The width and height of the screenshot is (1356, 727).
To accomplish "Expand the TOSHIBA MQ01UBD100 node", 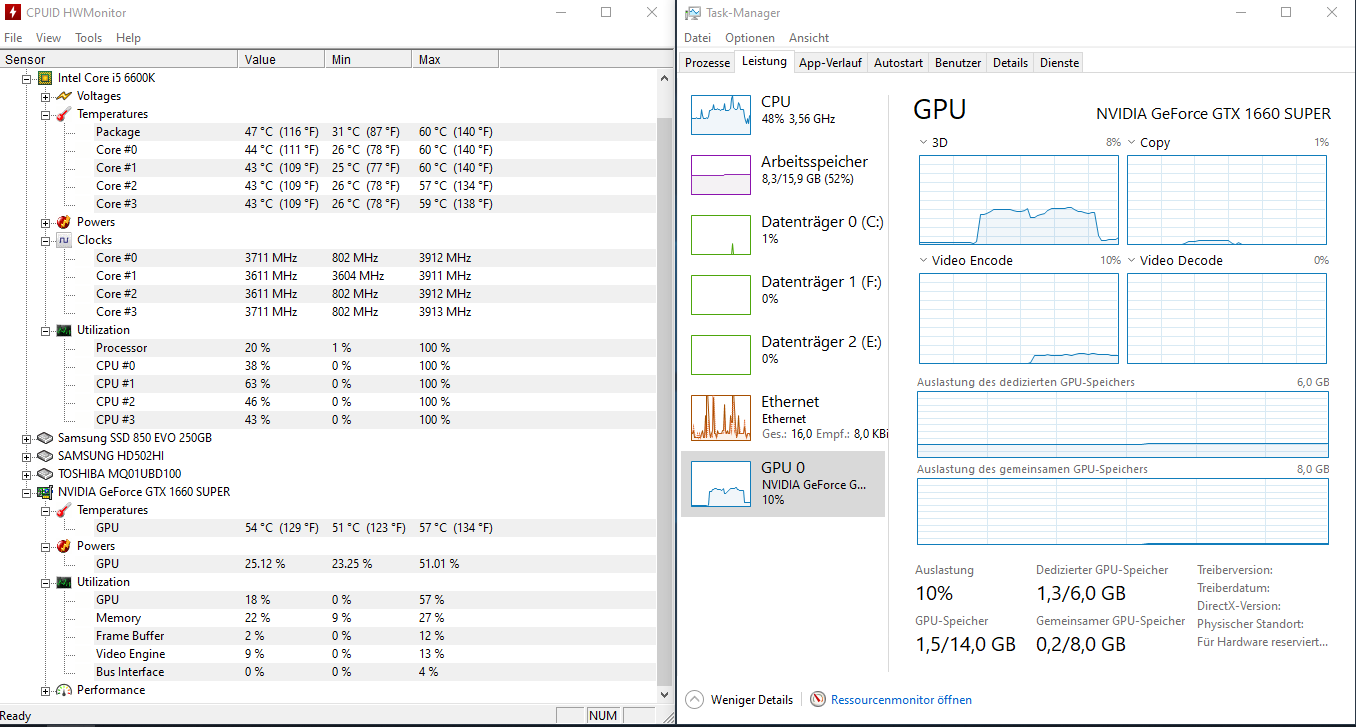I will point(27,474).
